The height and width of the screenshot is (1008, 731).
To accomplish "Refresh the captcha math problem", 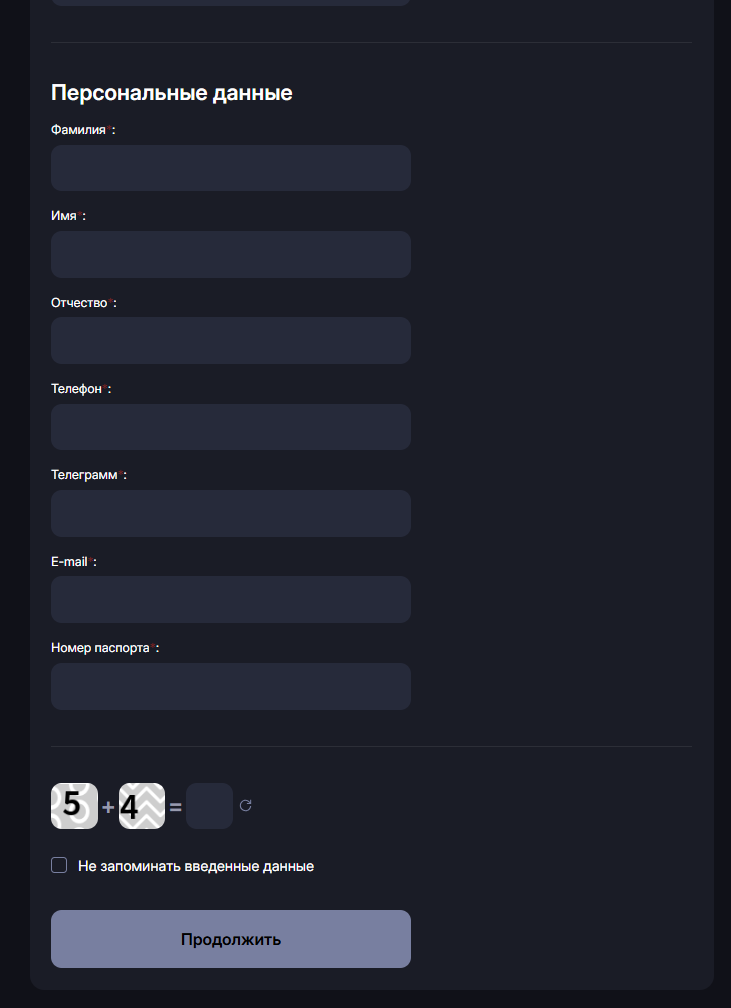I will pos(246,806).
